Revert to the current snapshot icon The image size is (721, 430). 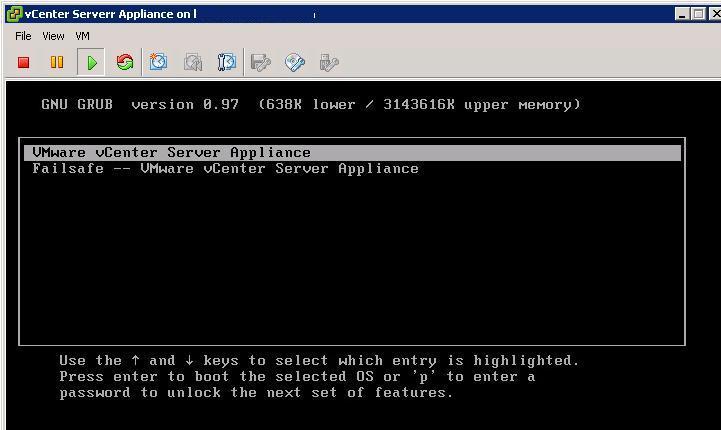[193, 62]
